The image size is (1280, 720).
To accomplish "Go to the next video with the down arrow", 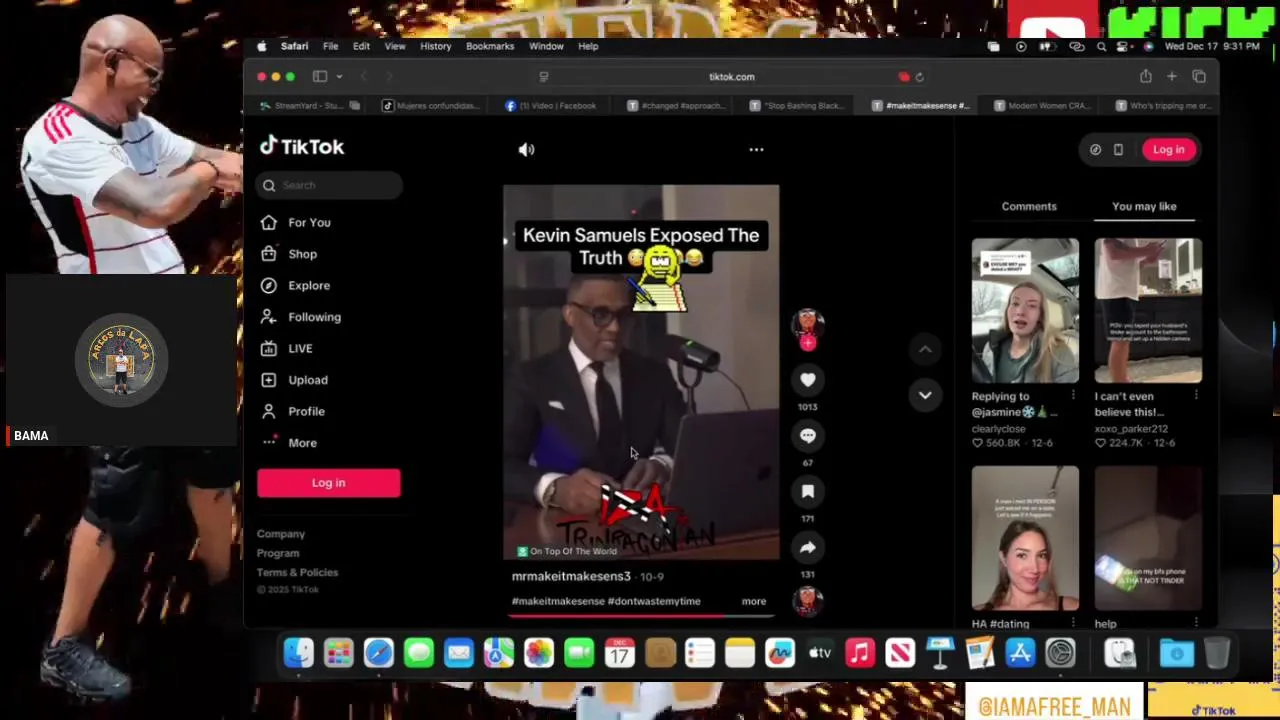I will tap(925, 395).
